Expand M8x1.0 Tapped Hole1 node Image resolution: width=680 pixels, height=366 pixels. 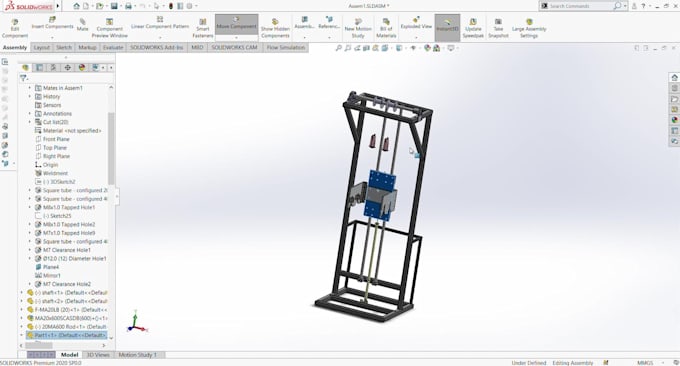tap(29, 208)
